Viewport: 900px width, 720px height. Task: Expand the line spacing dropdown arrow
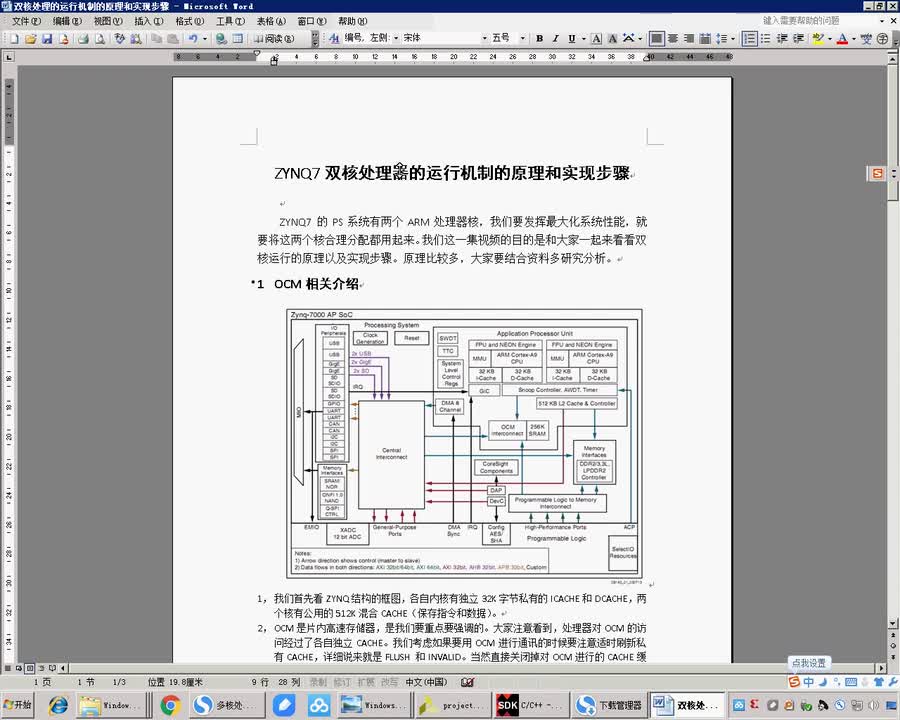(x=733, y=38)
